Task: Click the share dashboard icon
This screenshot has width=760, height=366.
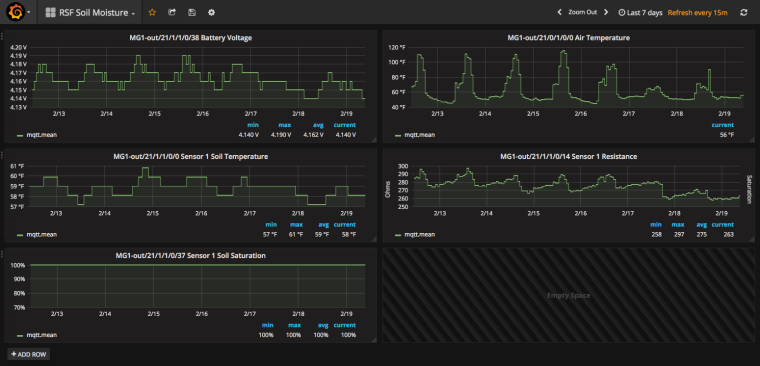Action: coord(172,13)
